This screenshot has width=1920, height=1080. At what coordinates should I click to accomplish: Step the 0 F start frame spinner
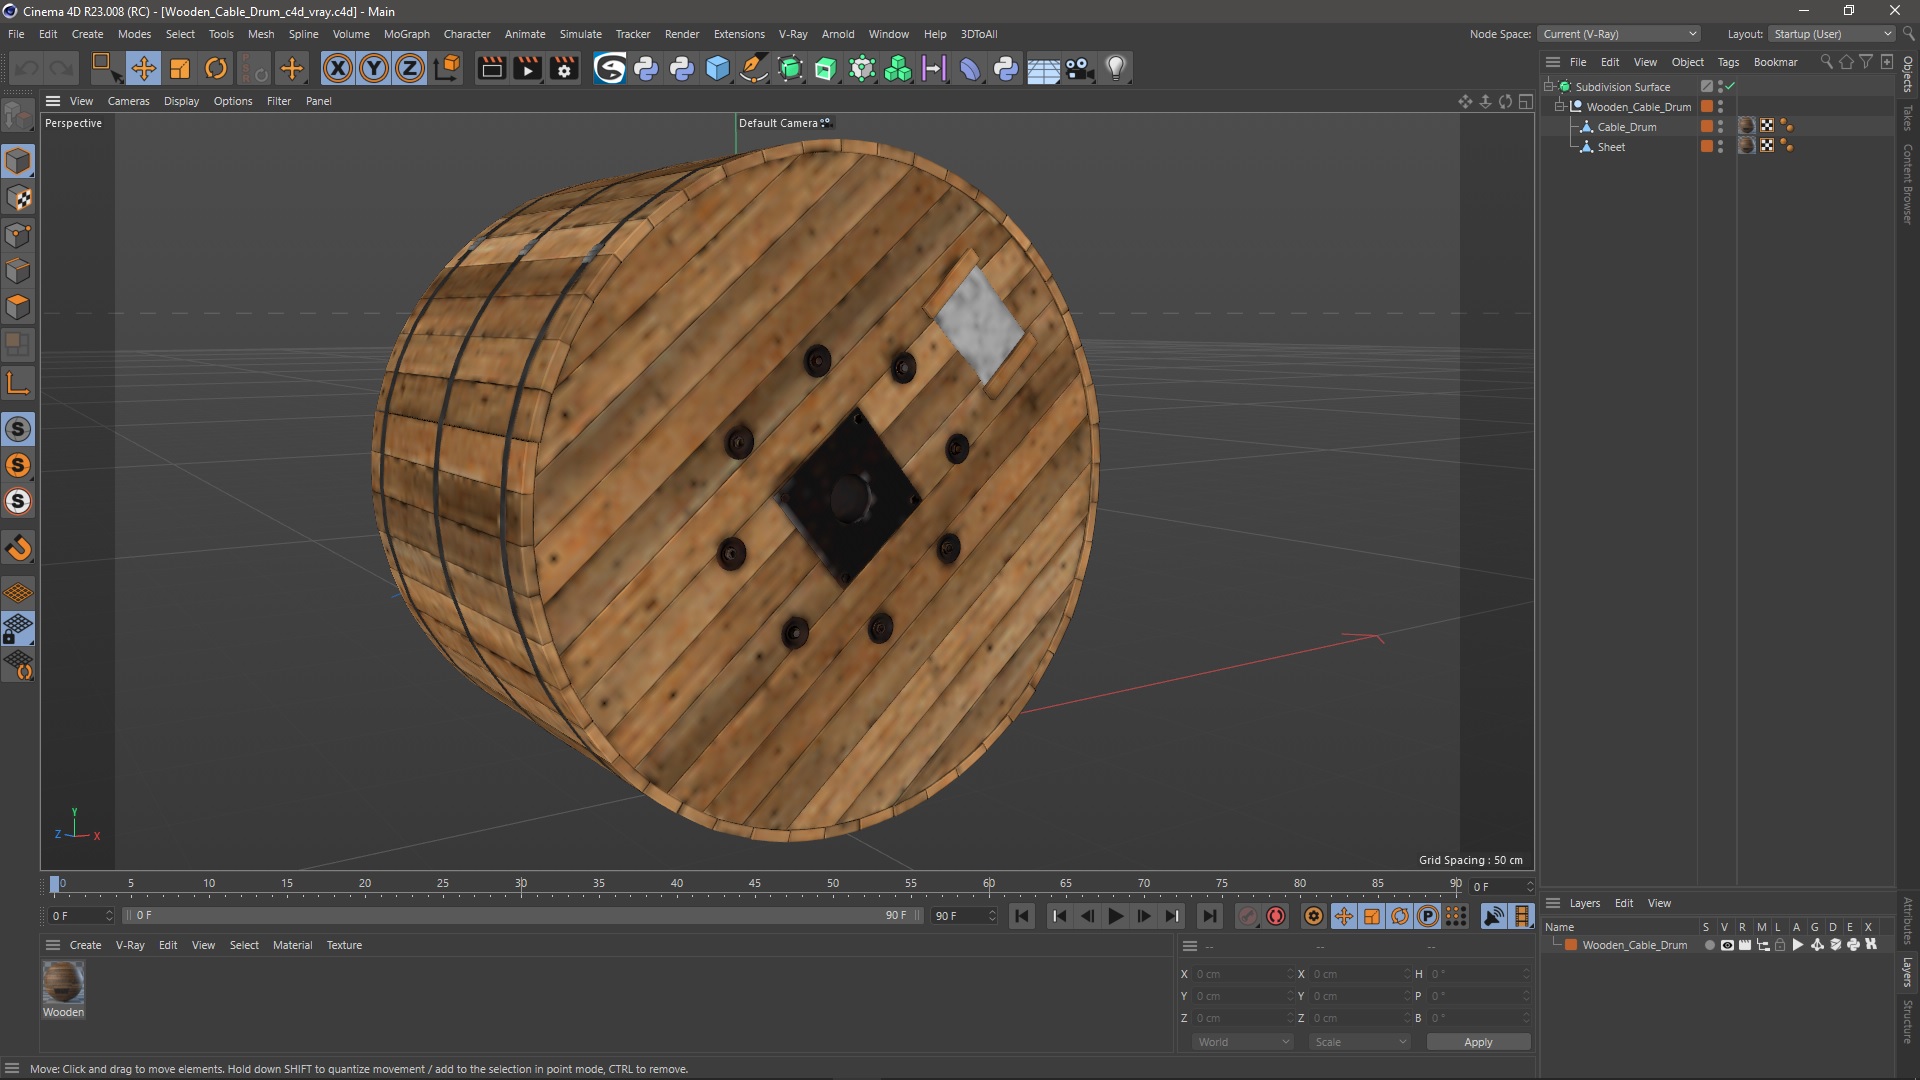click(x=109, y=916)
